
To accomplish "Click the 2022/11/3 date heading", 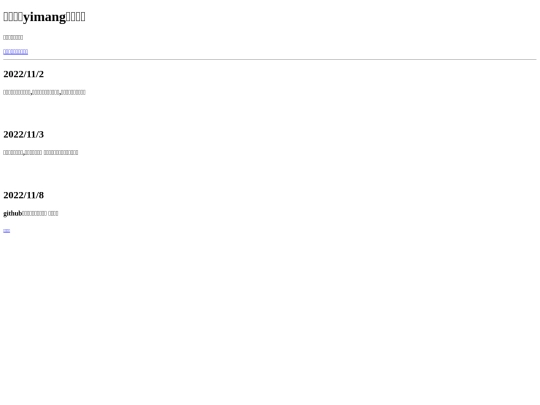I will click(23, 134).
